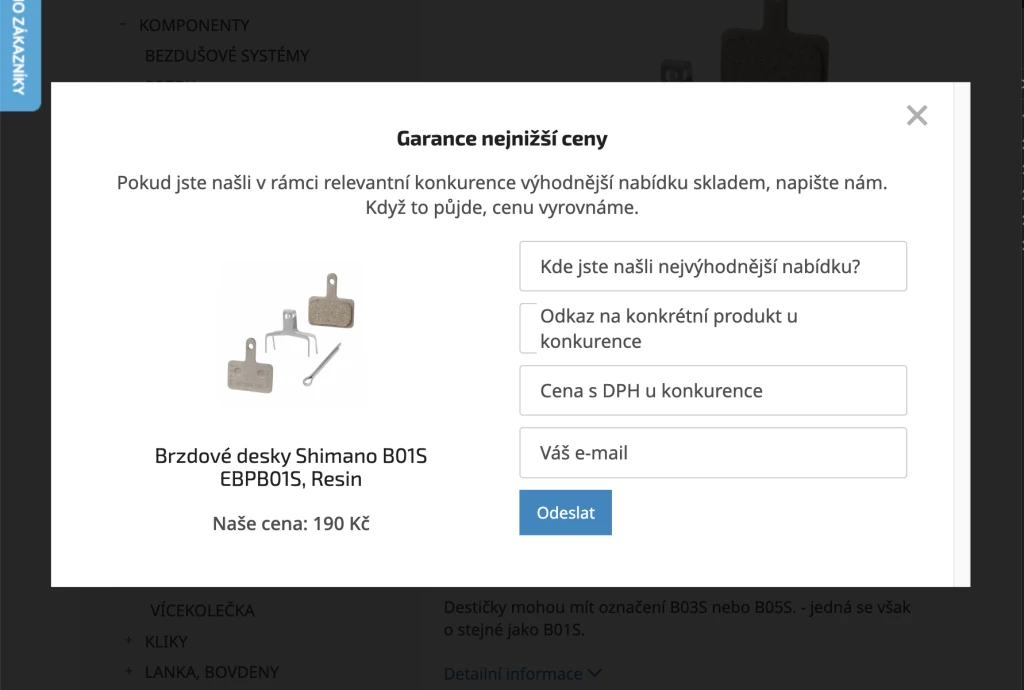This screenshot has width=1024, height=690.
Task: Close the Garance nejnižší ceny dialog
Action: [x=917, y=116]
